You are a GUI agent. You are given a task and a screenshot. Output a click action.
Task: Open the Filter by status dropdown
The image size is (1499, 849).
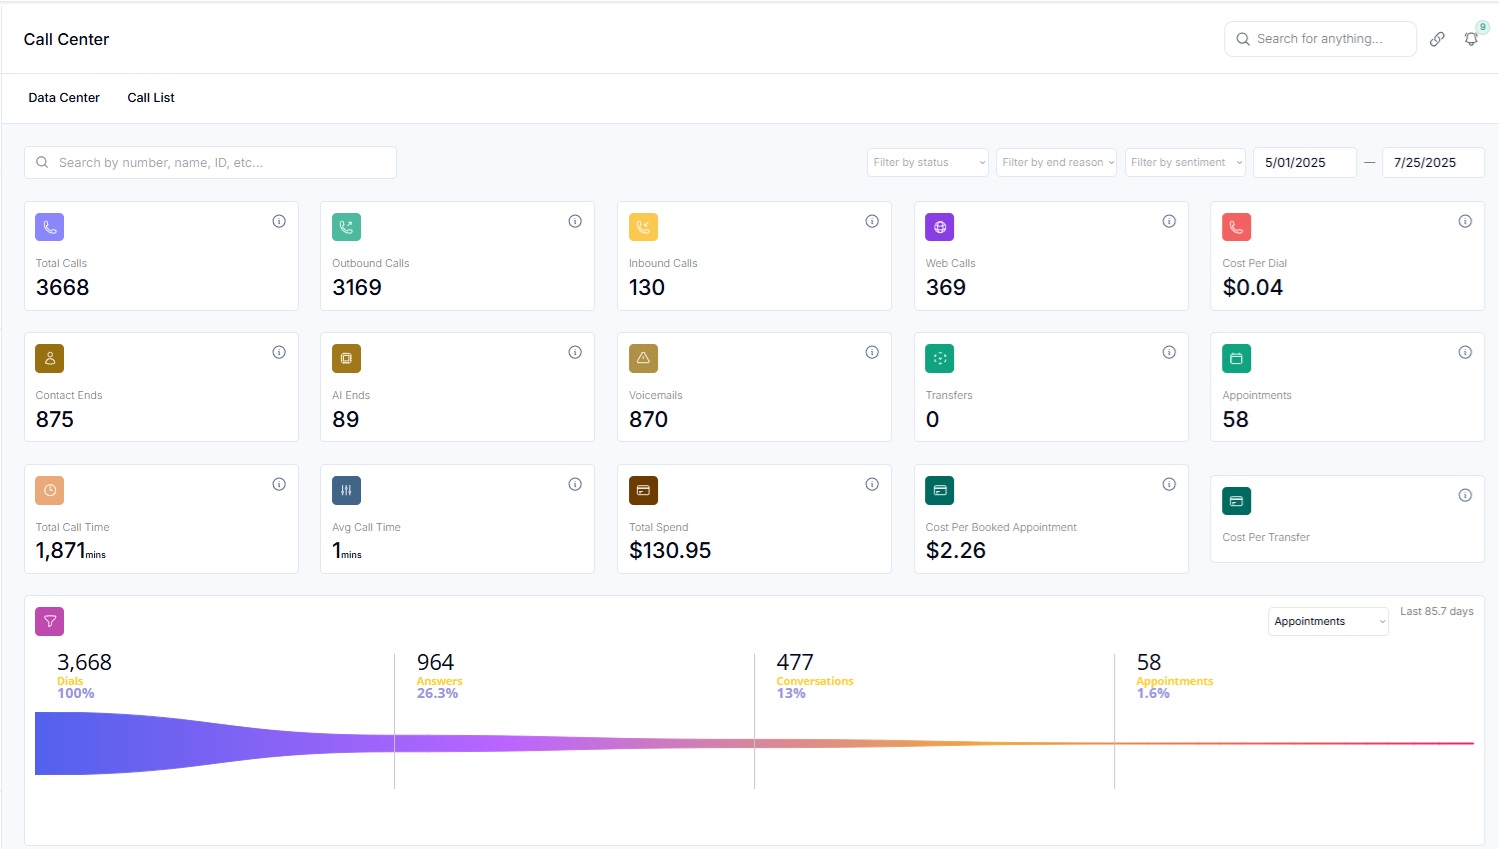928,162
